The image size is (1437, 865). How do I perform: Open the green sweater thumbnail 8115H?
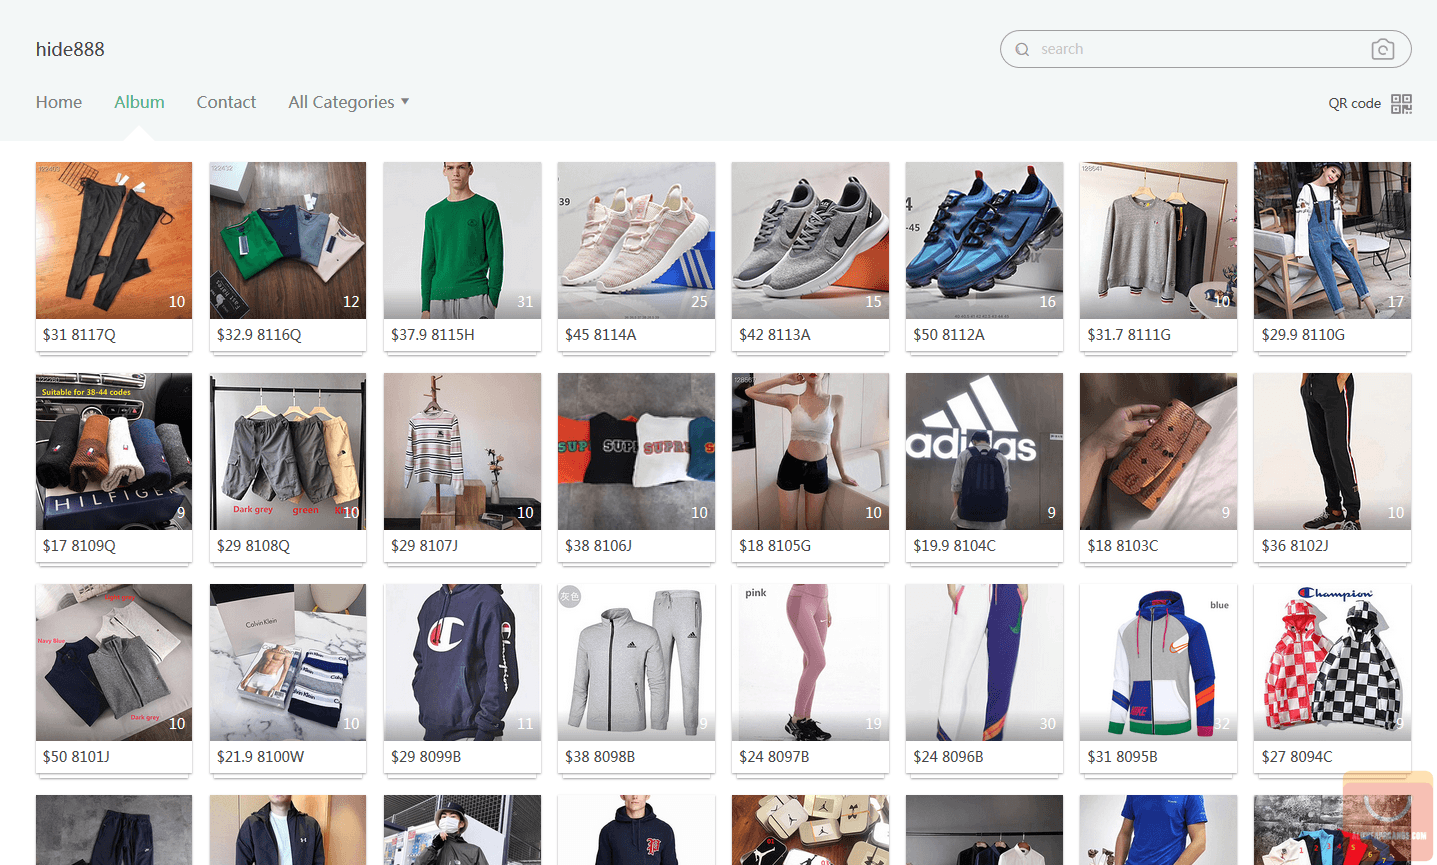[462, 240]
